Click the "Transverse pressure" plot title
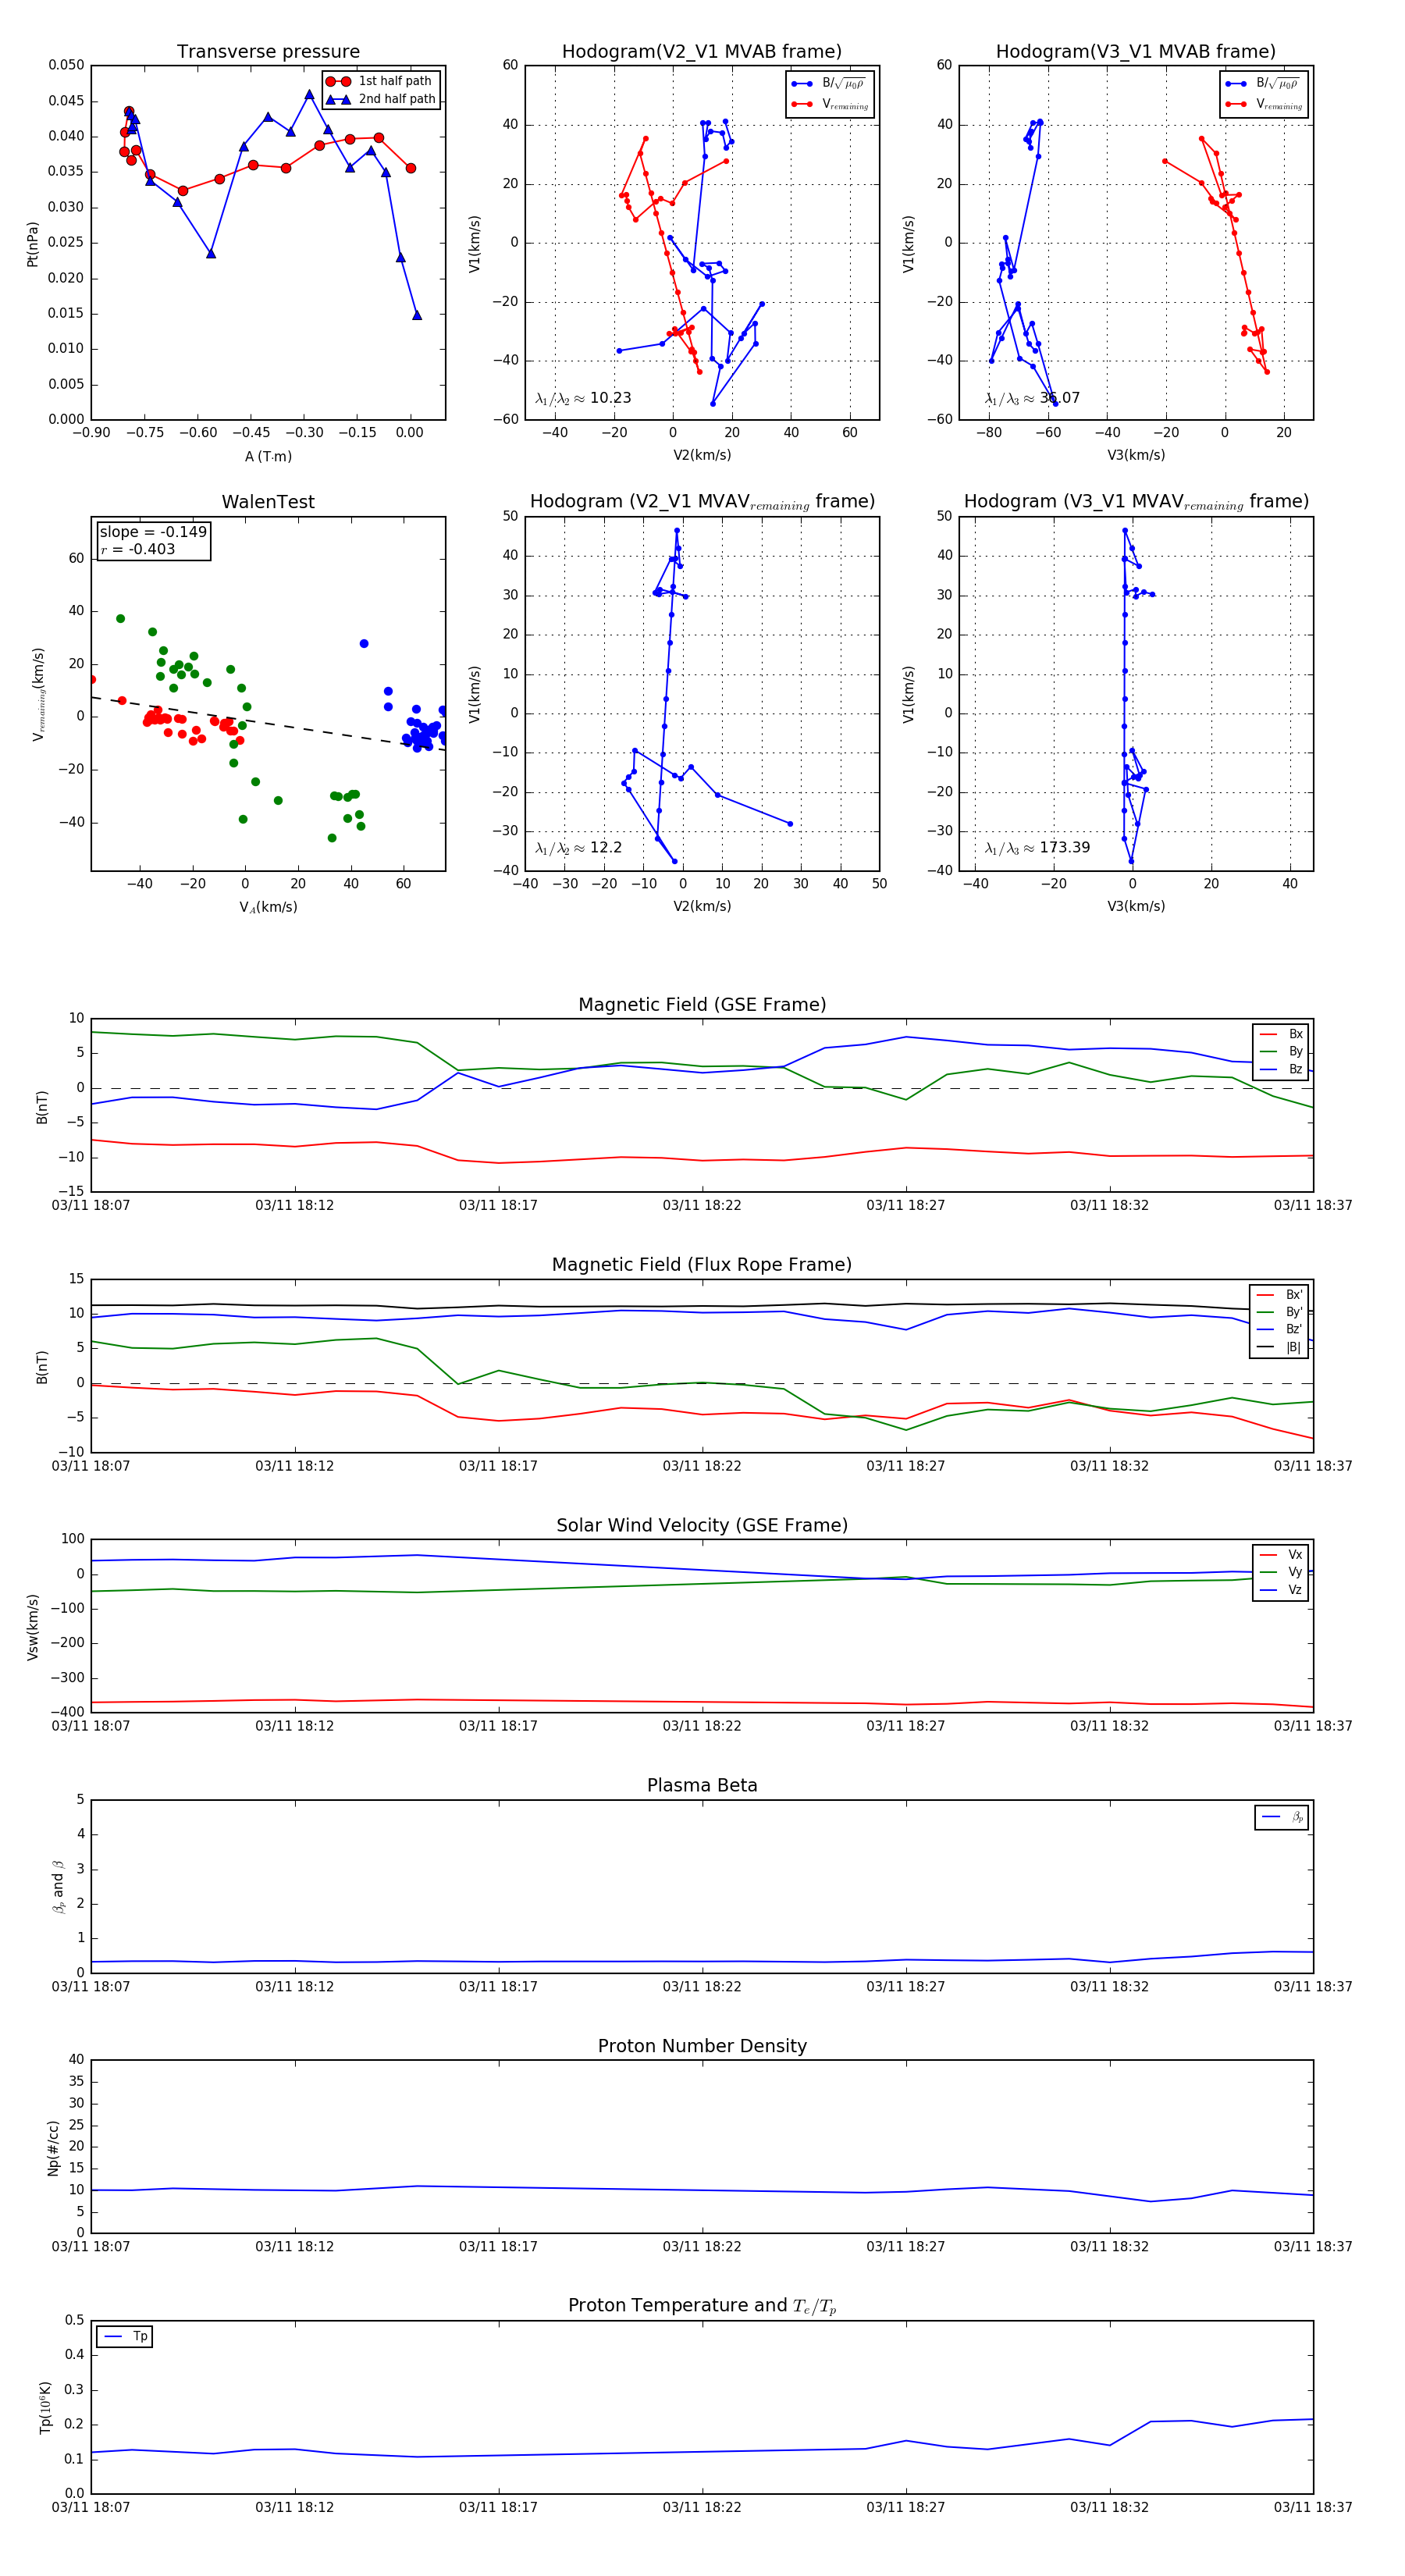1405x2576 pixels. [268, 52]
